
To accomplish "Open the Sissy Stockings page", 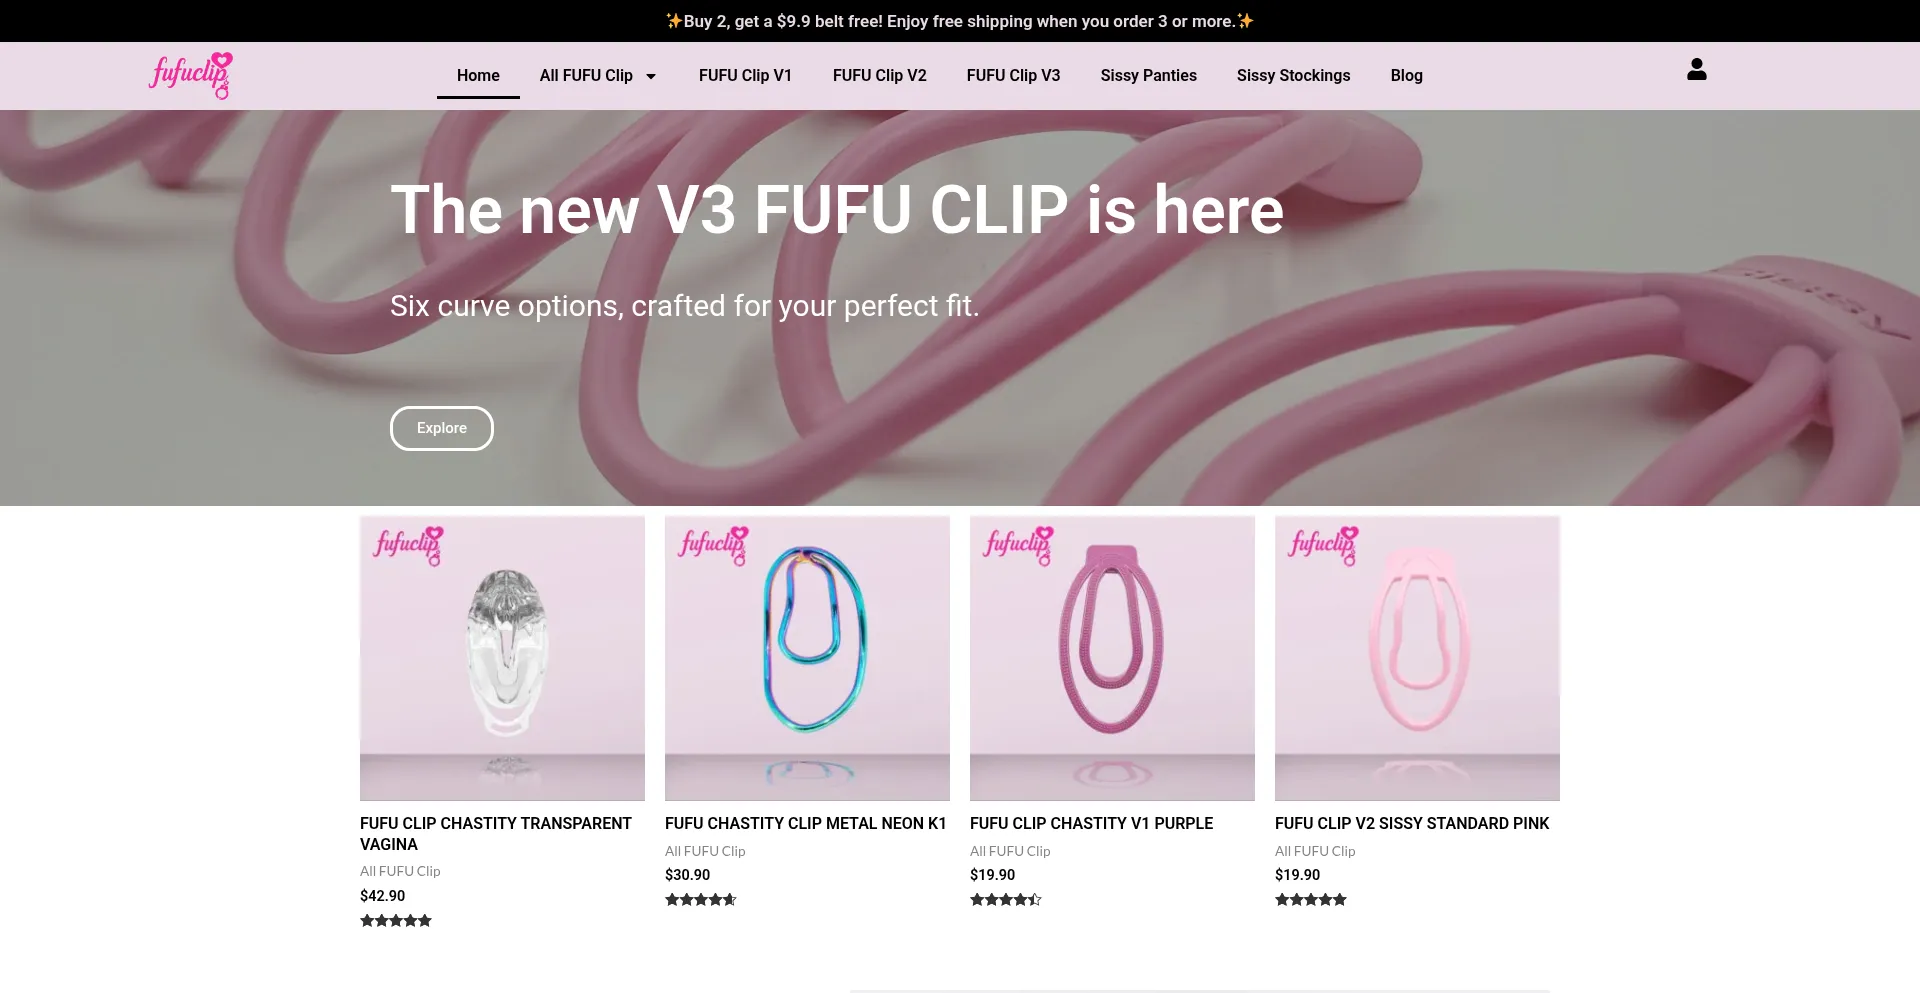I will [1293, 75].
